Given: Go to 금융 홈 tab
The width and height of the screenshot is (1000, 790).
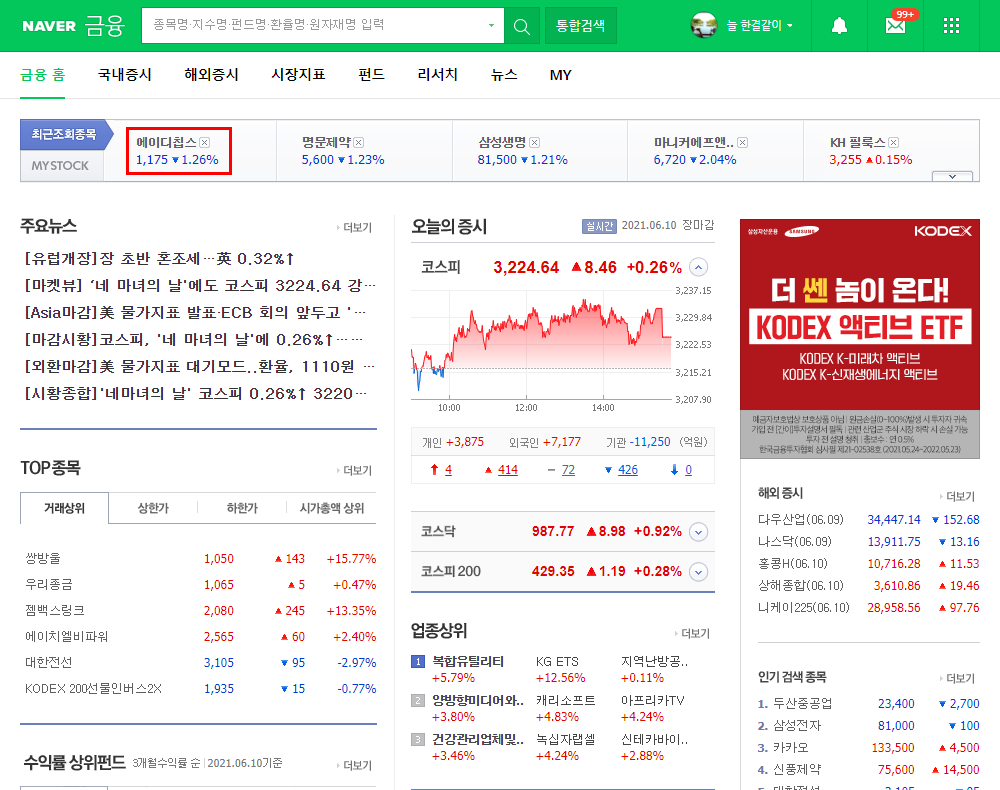Looking at the screenshot, I should coord(42,75).
